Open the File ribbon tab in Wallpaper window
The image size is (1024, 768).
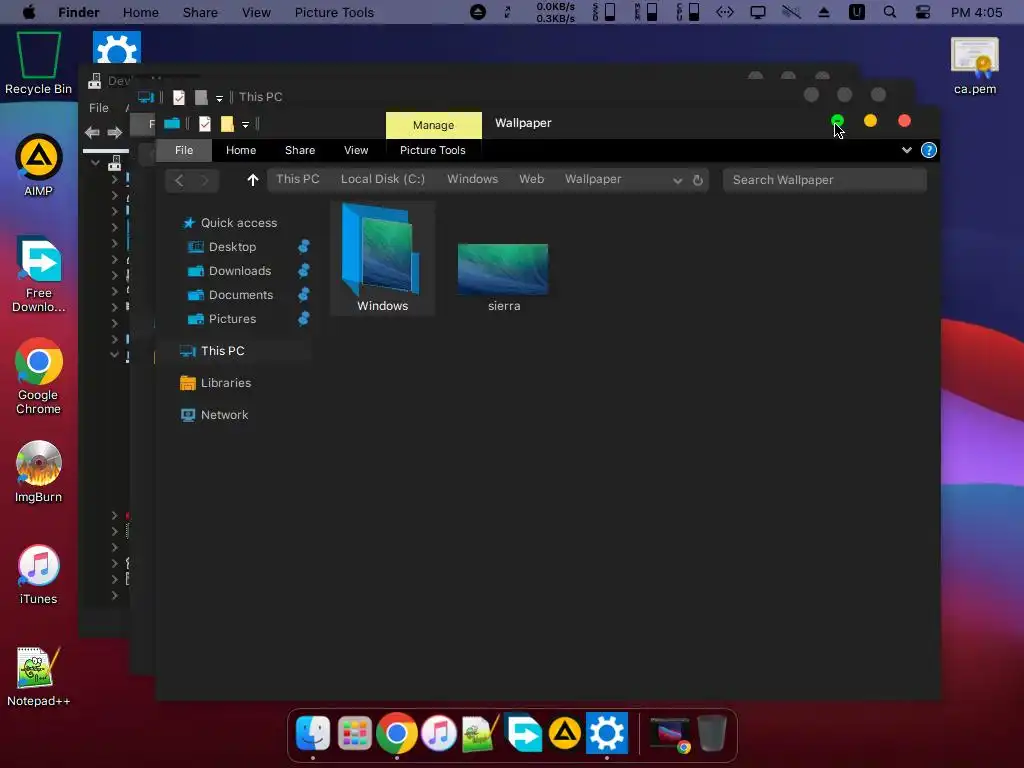184,150
